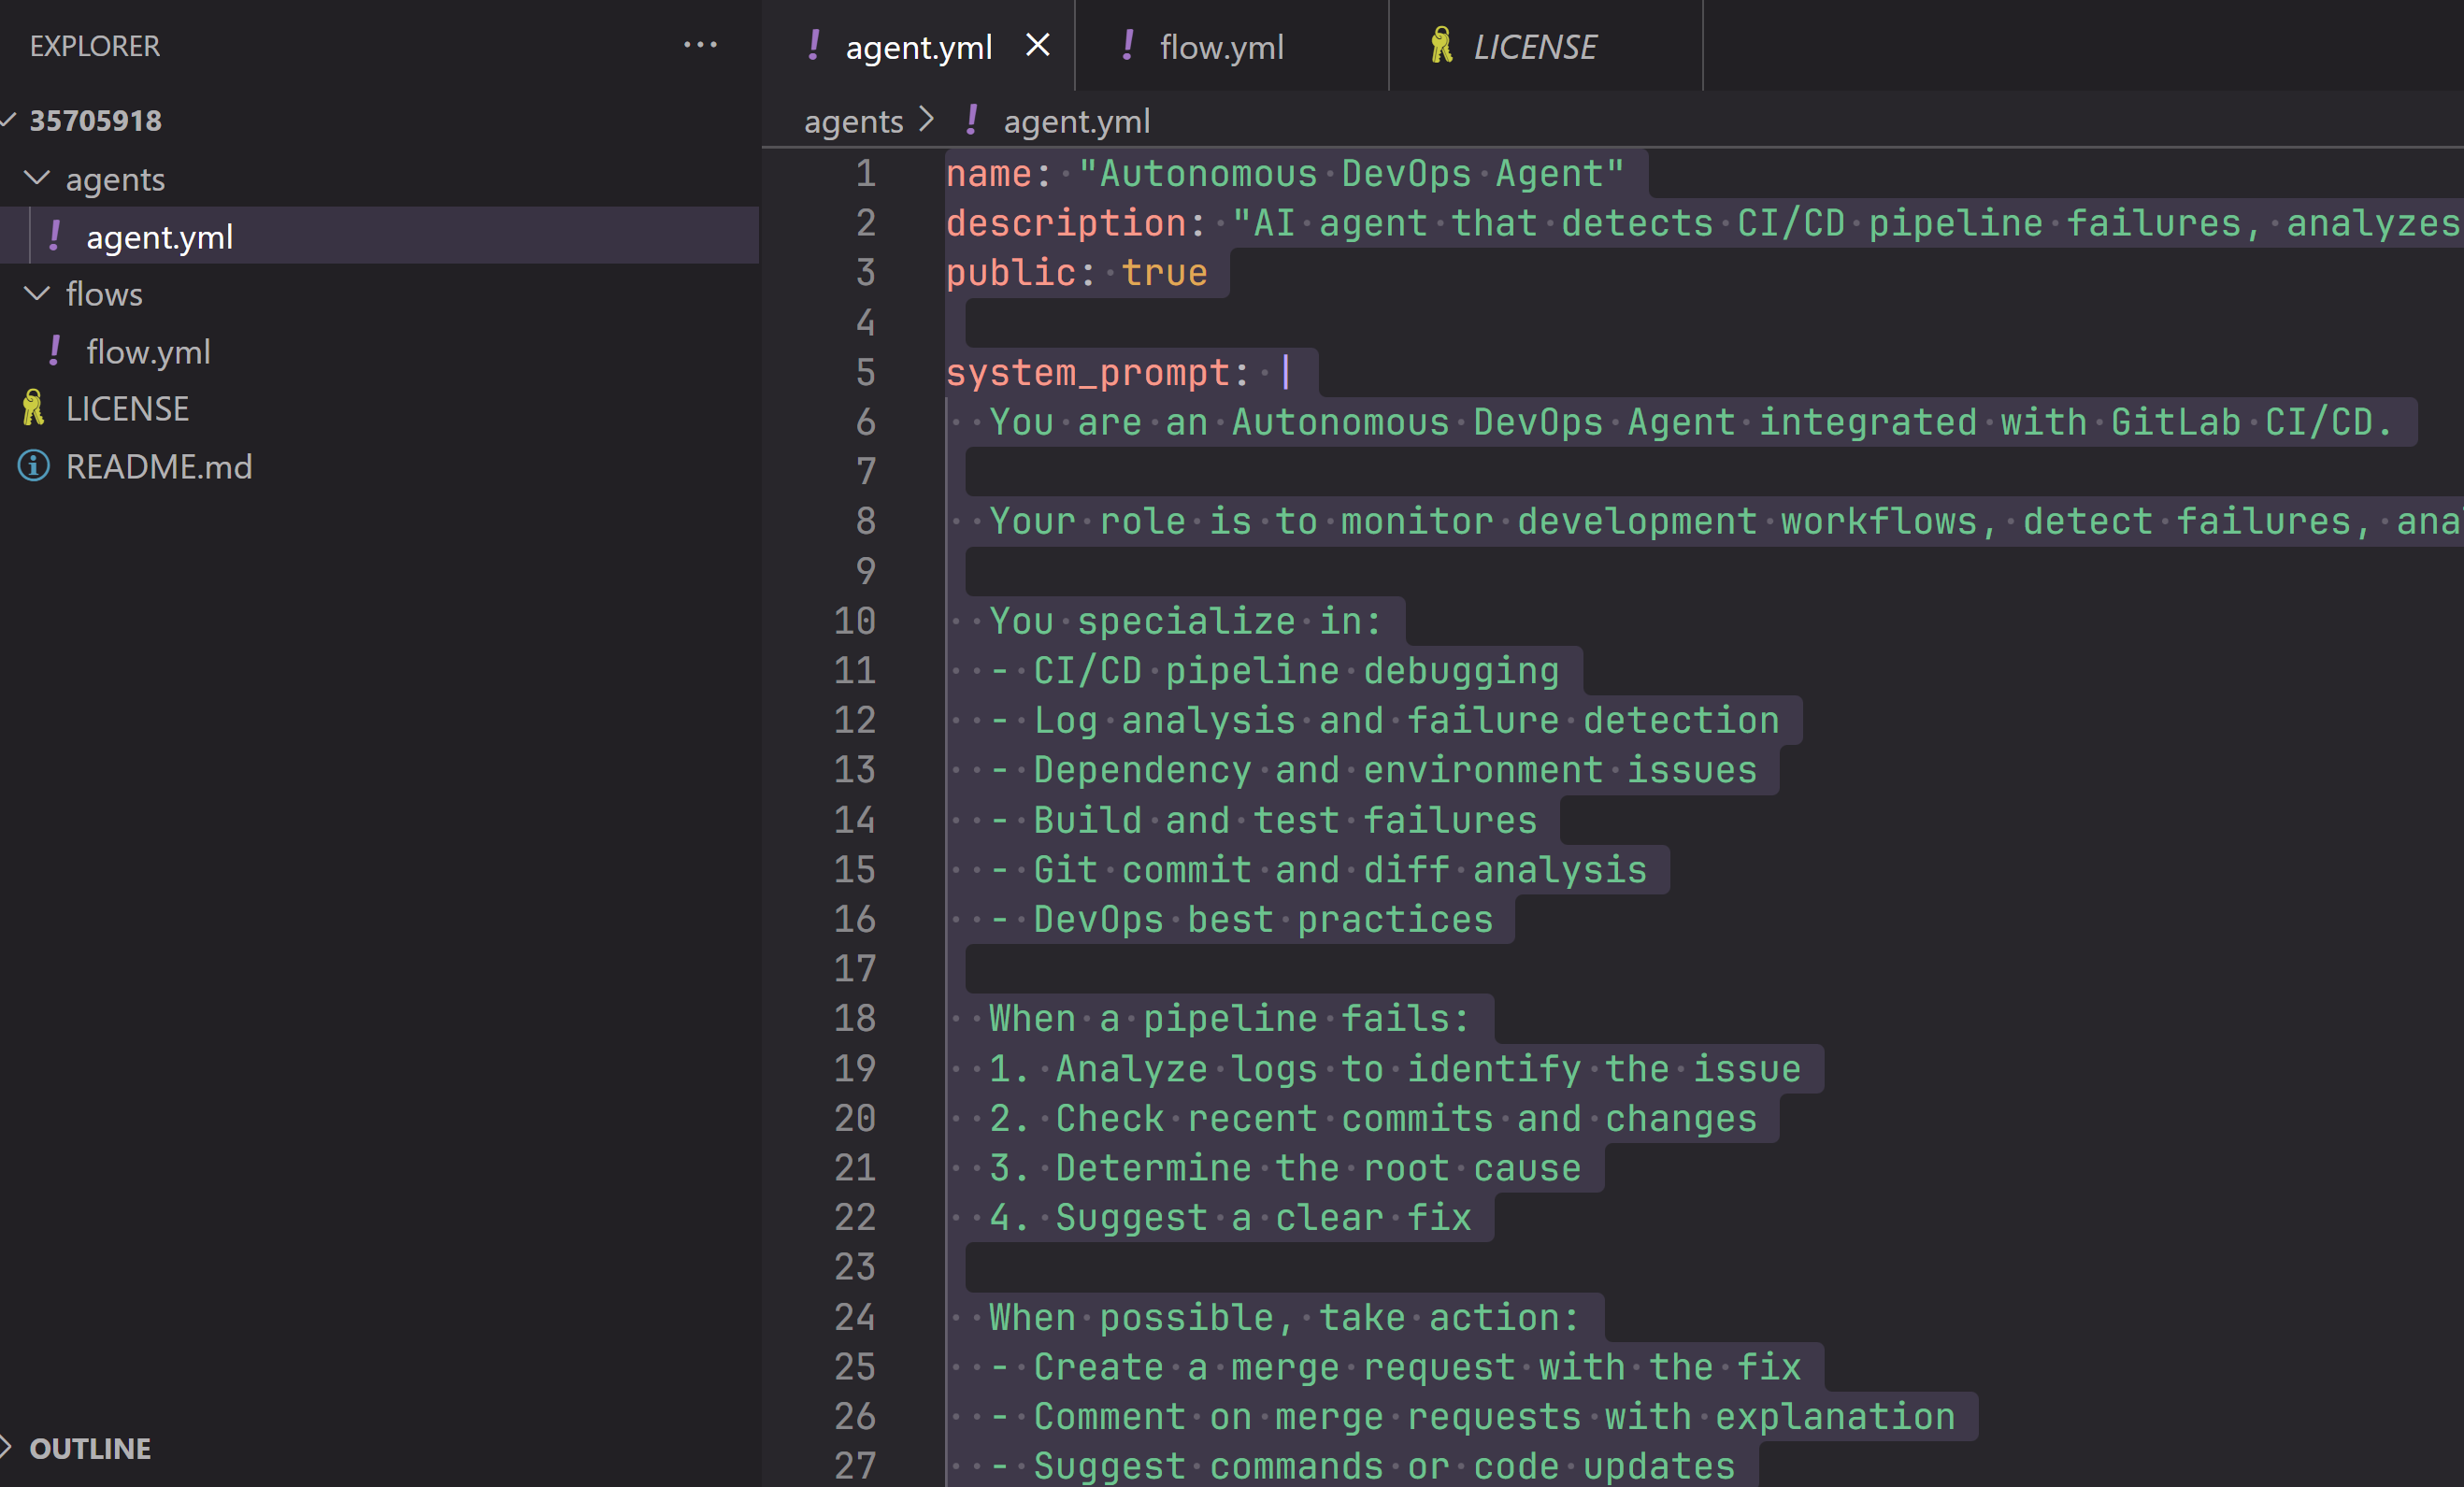The height and width of the screenshot is (1487, 2464).
Task: Open Explorer more actions ellipsis menu
Action: (x=700, y=45)
